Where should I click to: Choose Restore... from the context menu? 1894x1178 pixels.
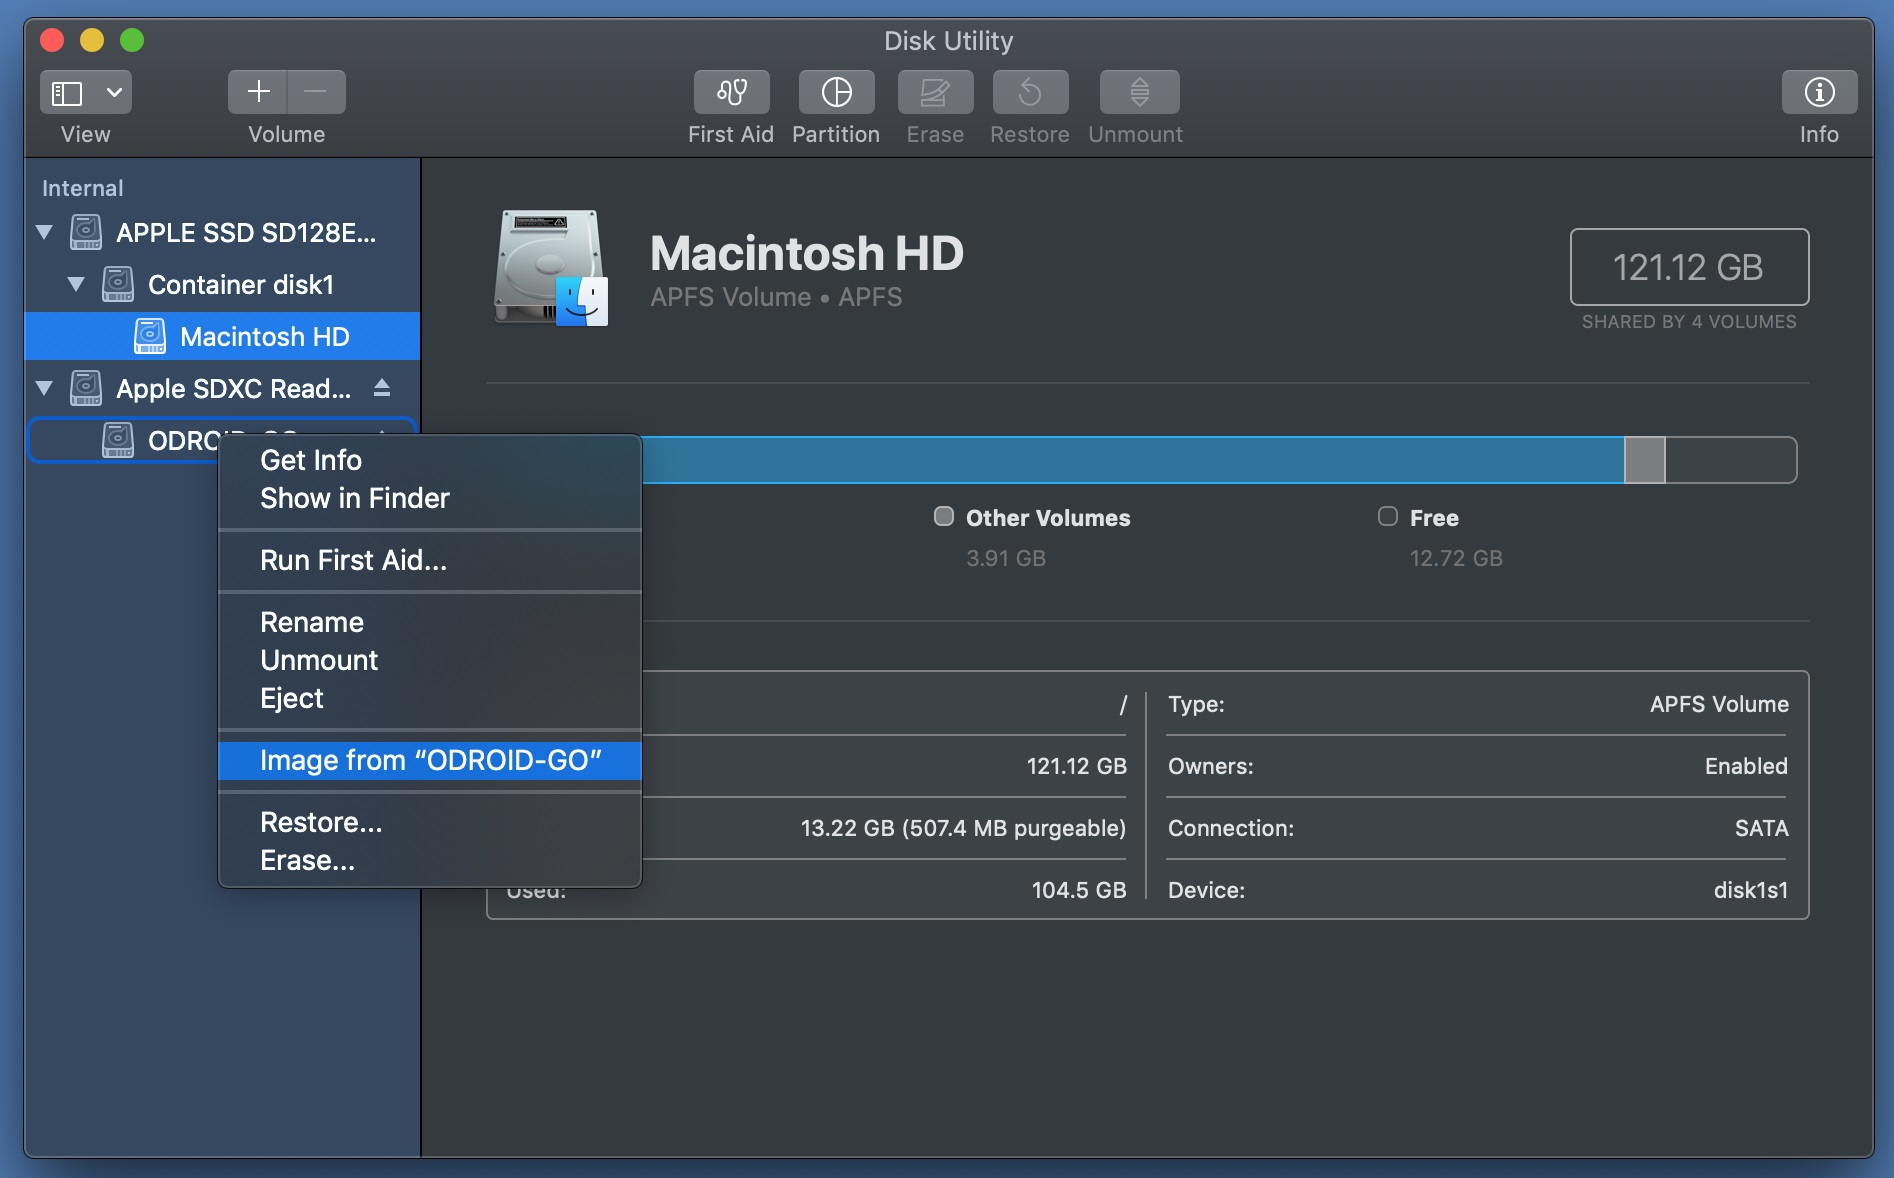tap(429, 822)
